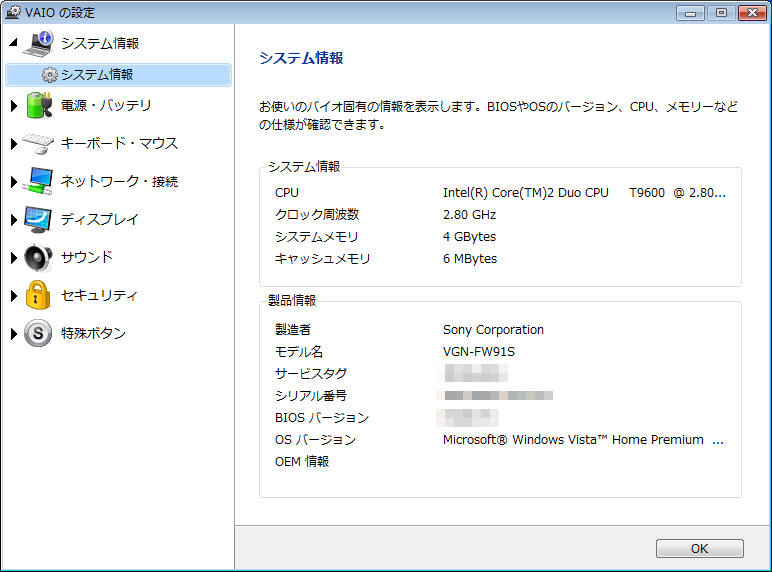Click the keyboard and mouse icon
Image resolution: width=772 pixels, height=572 pixels.
pyautogui.click(x=38, y=143)
